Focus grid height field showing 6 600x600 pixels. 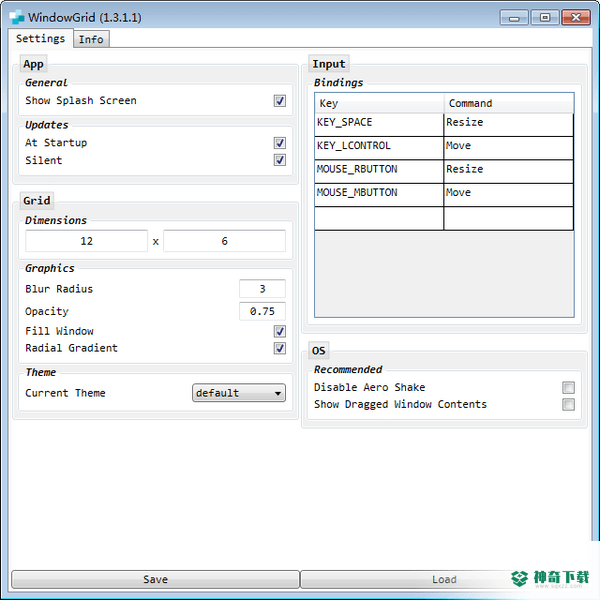225,241
